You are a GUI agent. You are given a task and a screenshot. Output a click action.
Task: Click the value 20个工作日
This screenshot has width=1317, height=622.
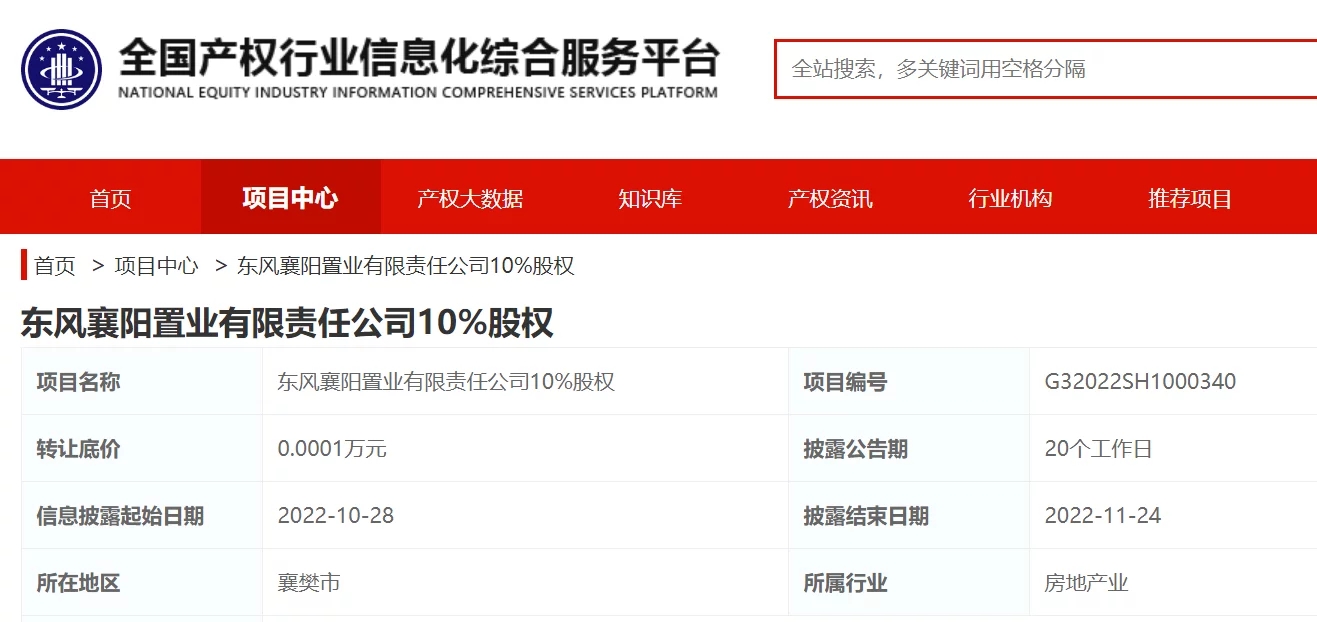[x=1098, y=449]
